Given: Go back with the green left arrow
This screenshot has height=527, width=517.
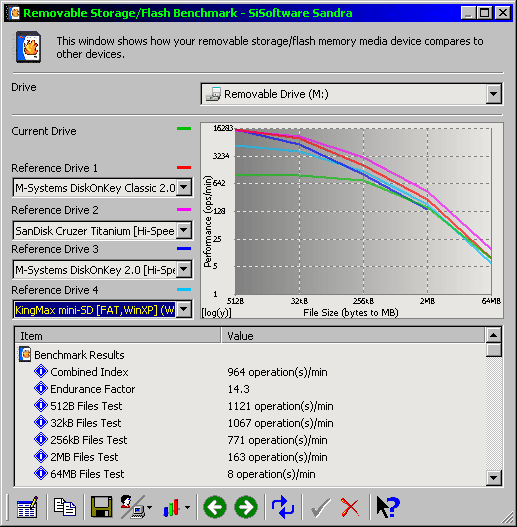Looking at the screenshot, I should pyautogui.click(x=215, y=507).
